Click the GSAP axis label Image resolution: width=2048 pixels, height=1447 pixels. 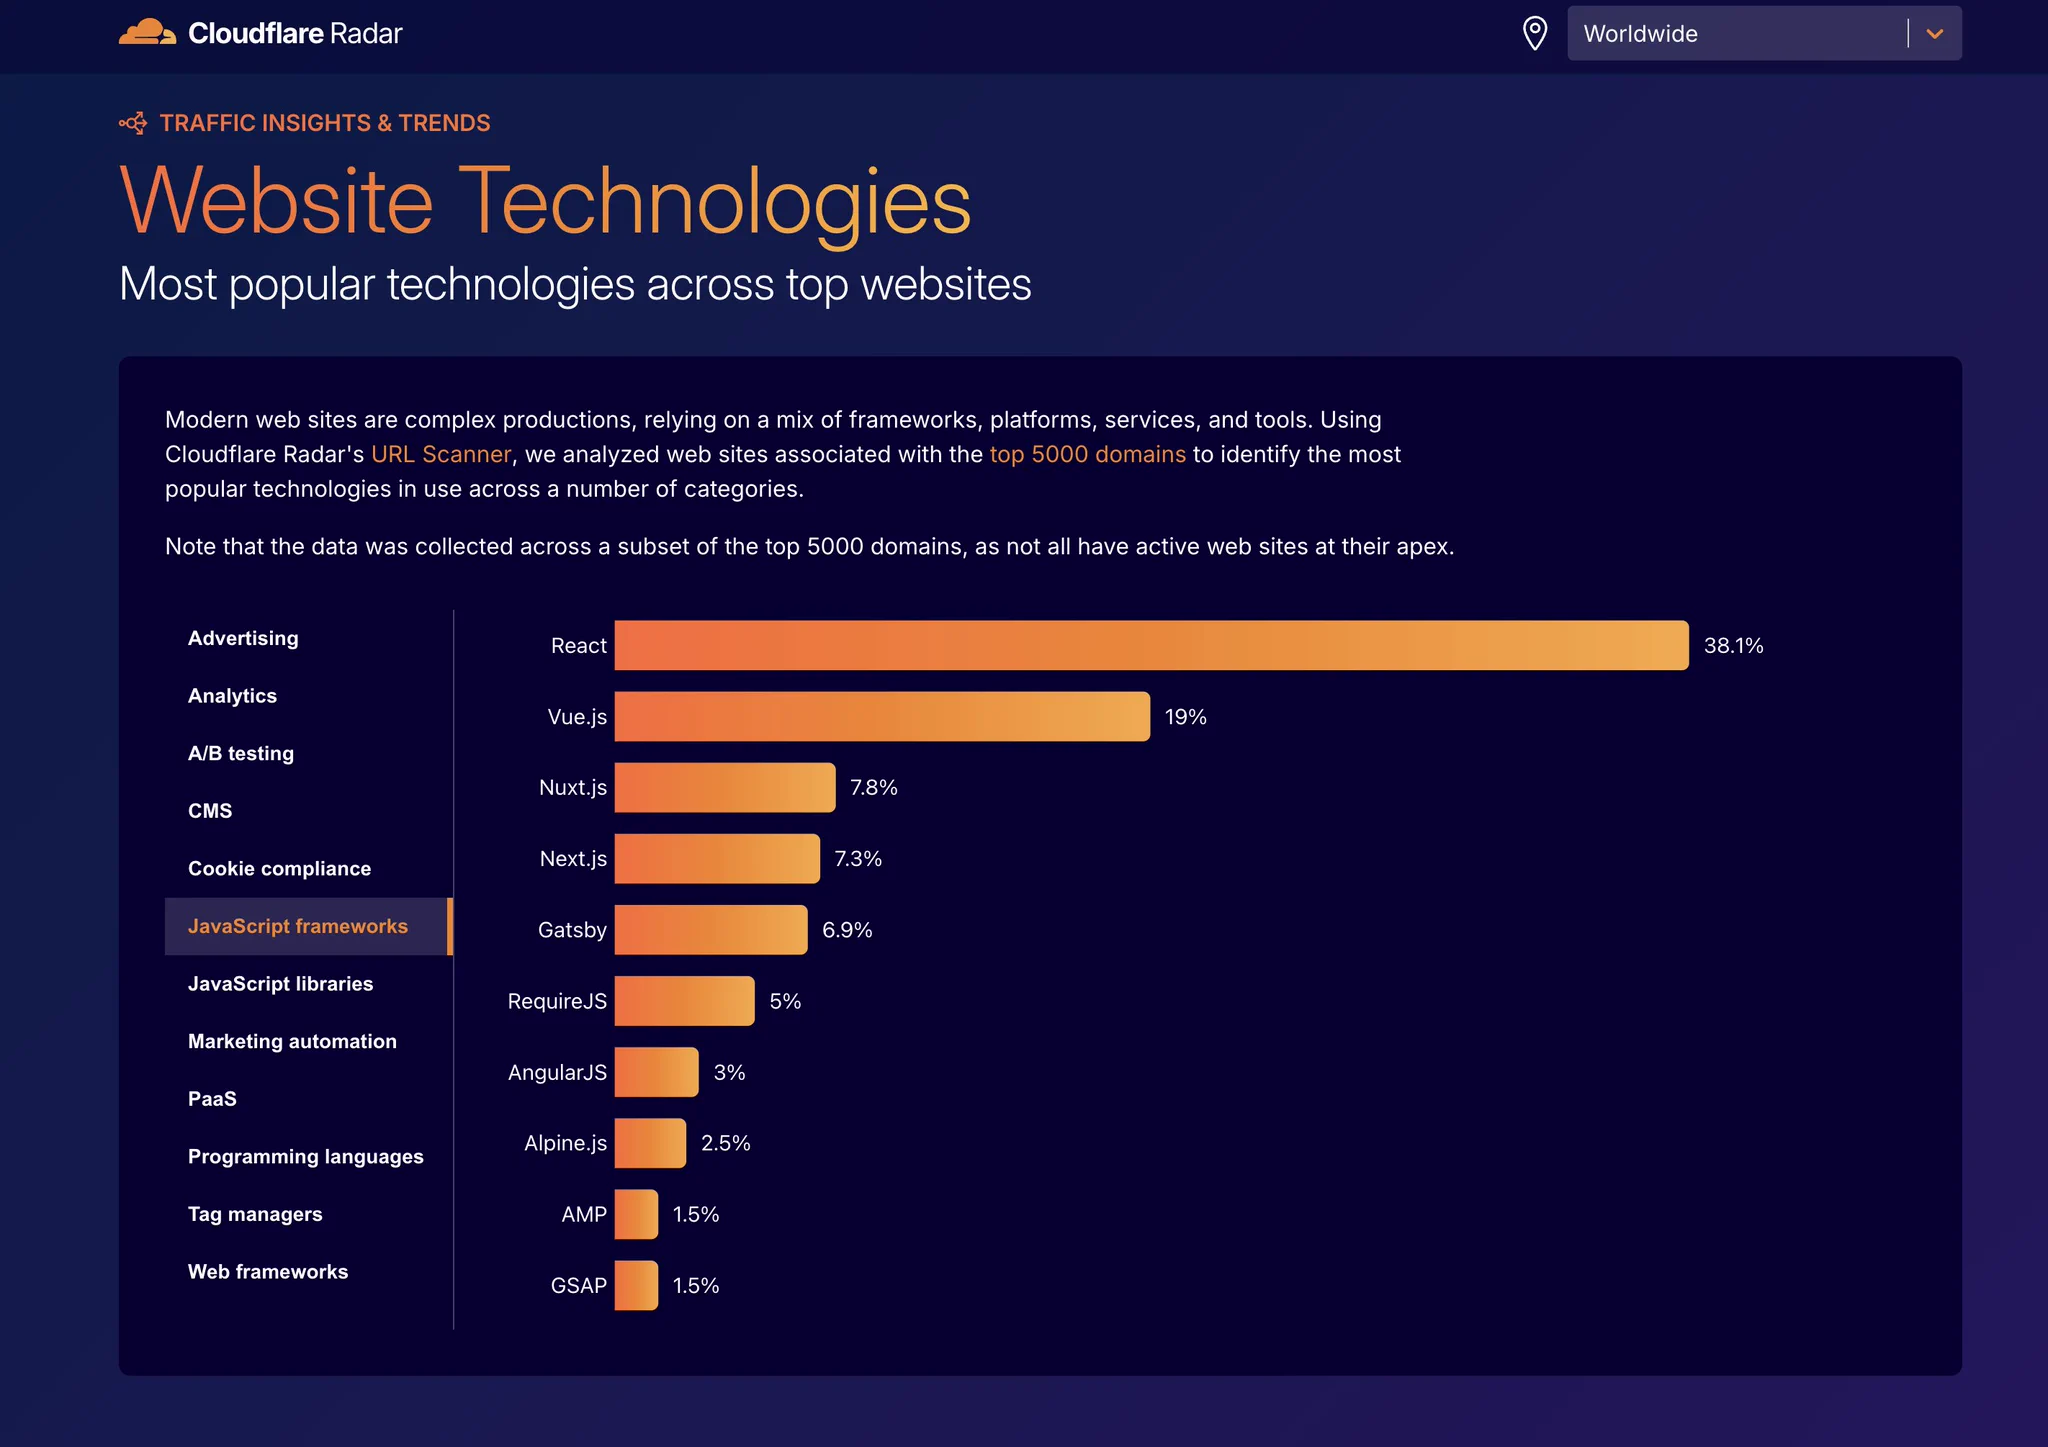pyautogui.click(x=579, y=1285)
